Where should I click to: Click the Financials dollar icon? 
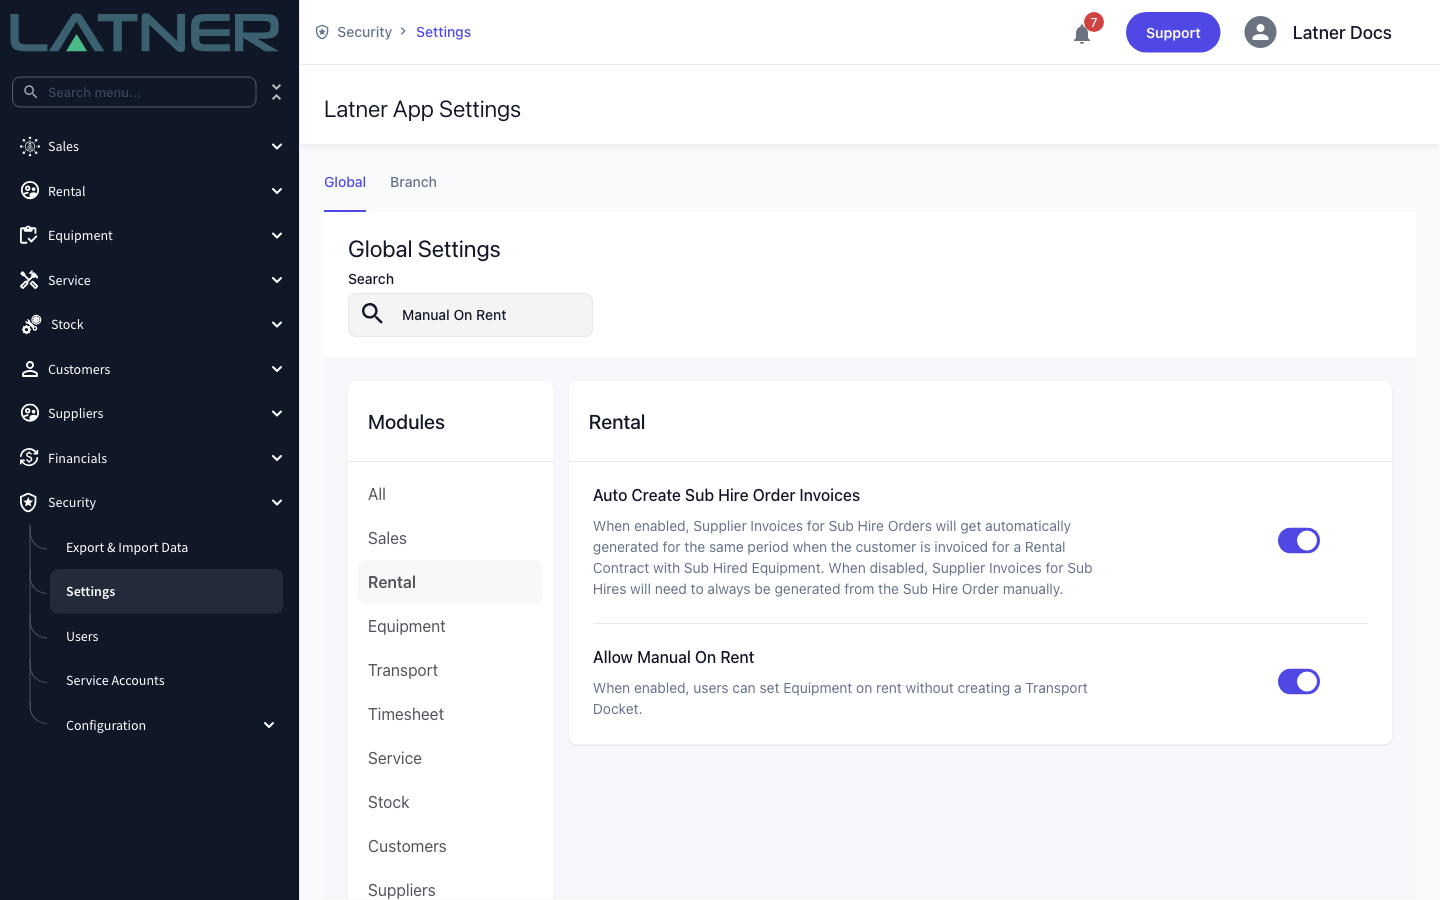[x=30, y=458]
